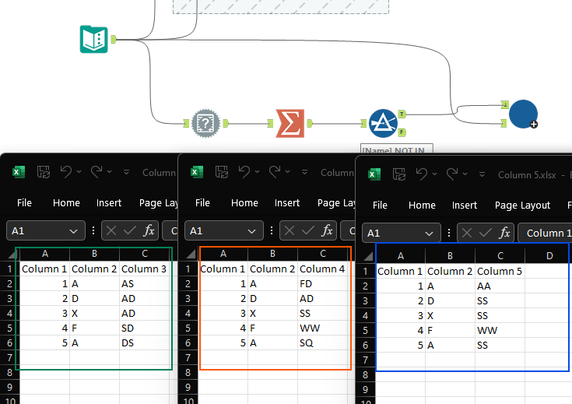Click cell 'FD' in the middle sheet
Image resolution: width=572 pixels, height=404 pixels.
[322, 284]
